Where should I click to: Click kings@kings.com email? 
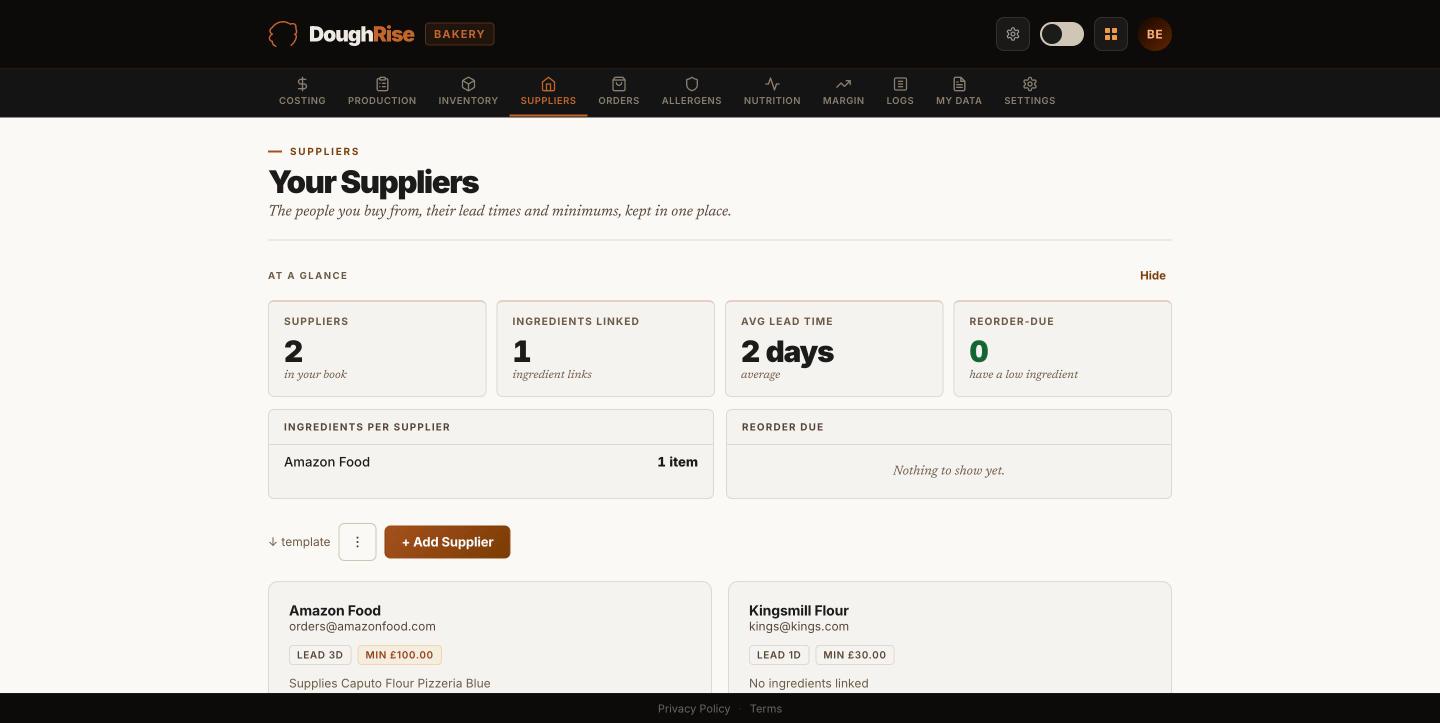coord(799,626)
